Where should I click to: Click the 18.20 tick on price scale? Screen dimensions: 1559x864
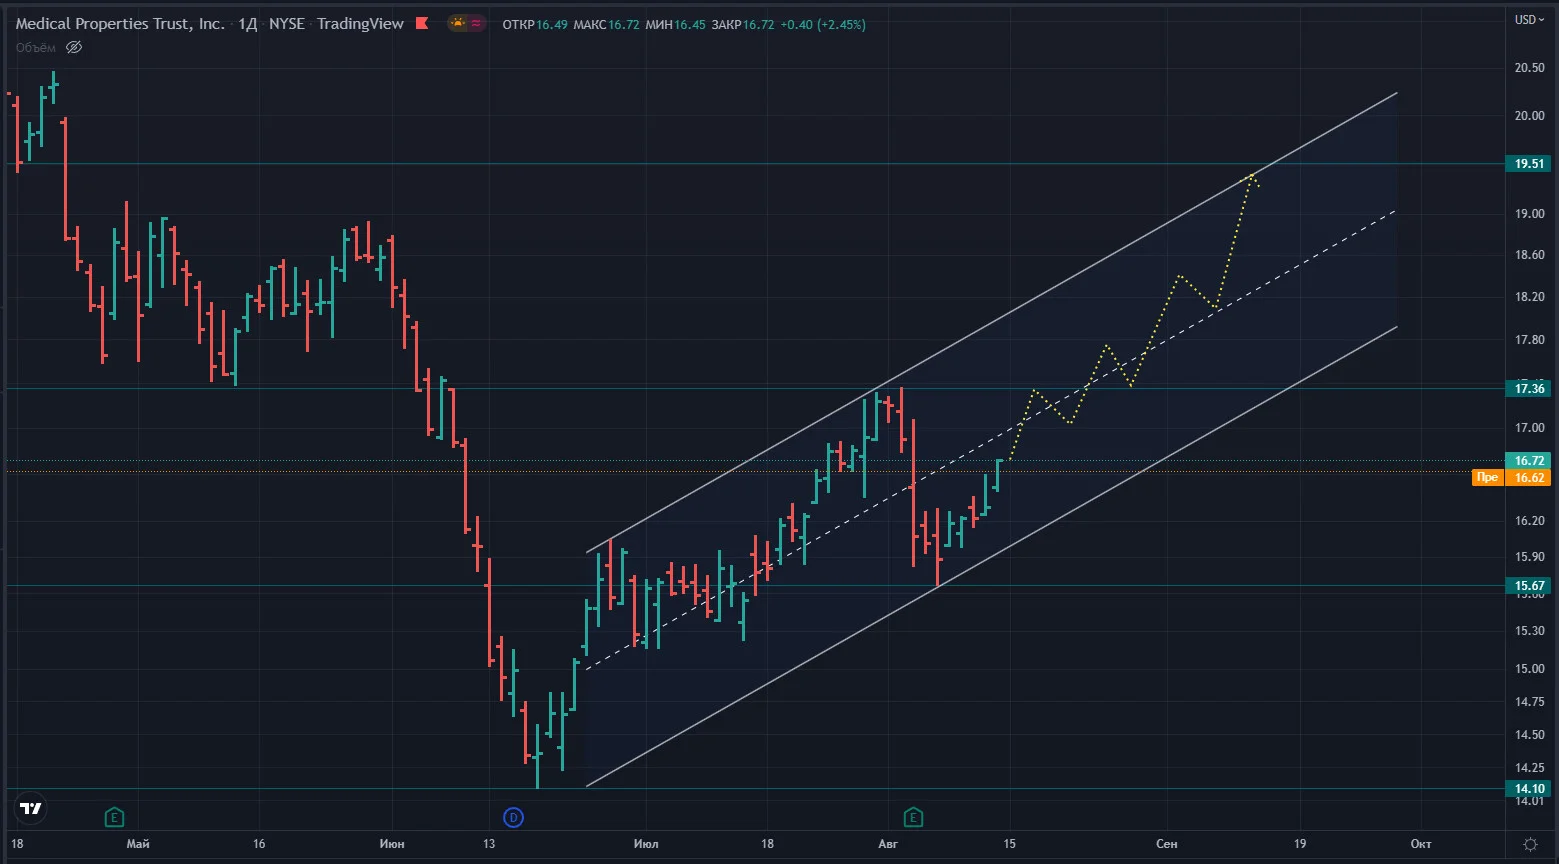[x=1529, y=297]
